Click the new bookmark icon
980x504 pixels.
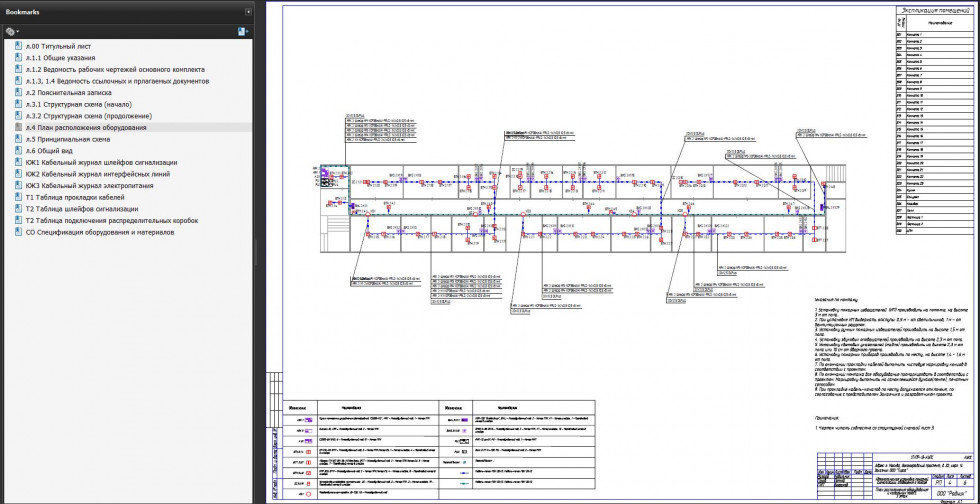243,32
